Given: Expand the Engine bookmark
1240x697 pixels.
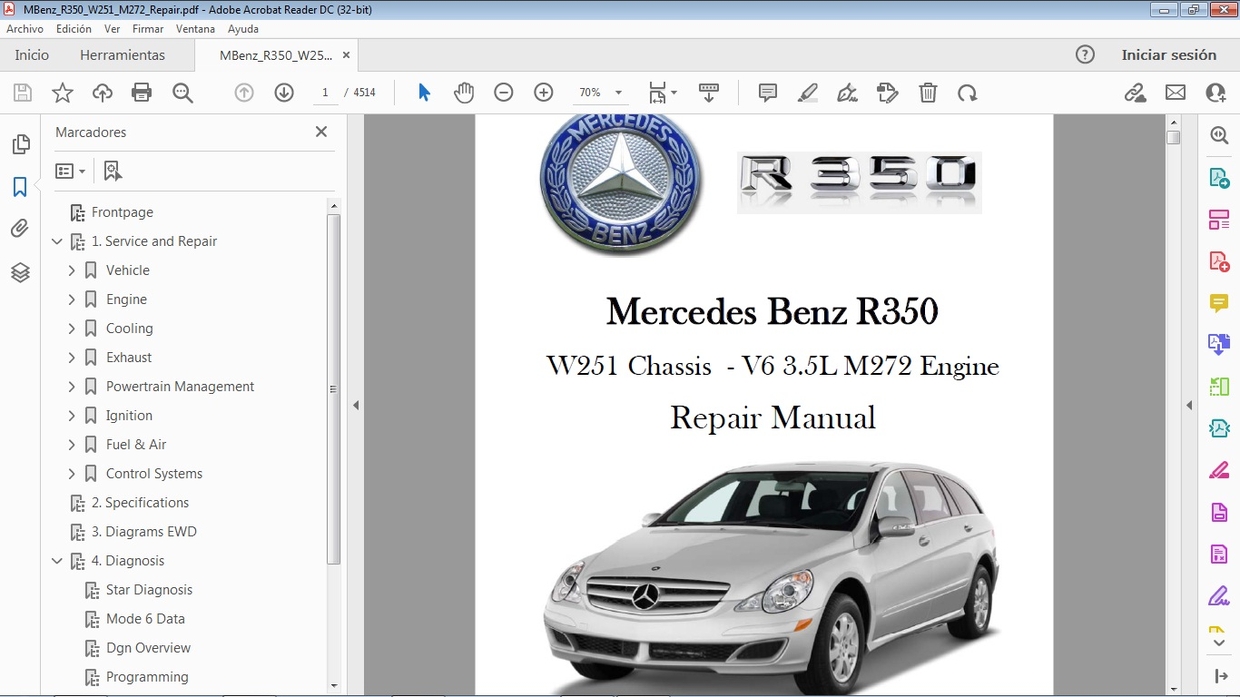Looking at the screenshot, I should pos(72,299).
